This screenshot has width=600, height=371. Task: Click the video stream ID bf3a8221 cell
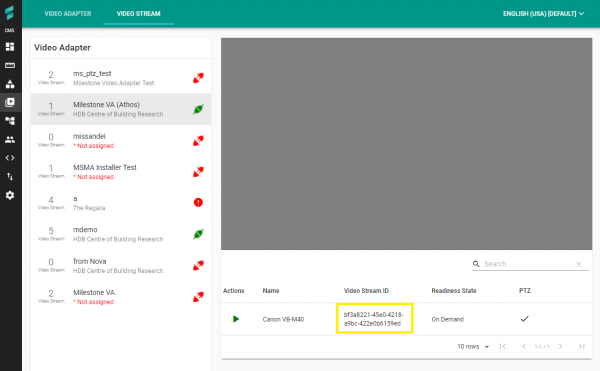click(373, 319)
